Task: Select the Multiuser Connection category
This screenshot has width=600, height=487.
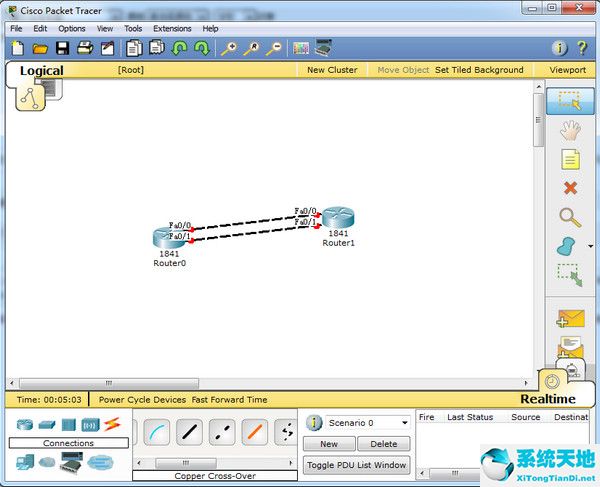Action: click(100, 463)
